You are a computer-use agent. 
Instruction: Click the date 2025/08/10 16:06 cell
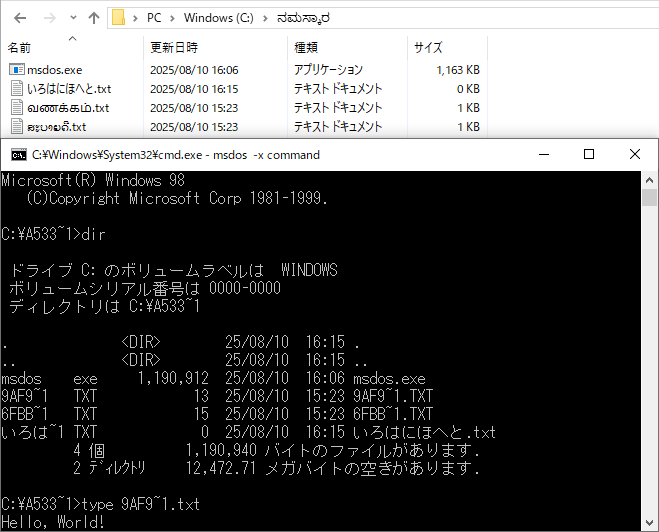194,70
